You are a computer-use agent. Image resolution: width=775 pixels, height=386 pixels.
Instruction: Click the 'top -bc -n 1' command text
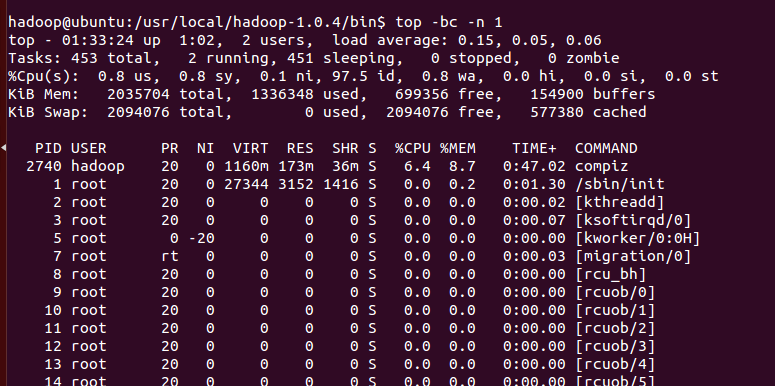click(x=449, y=22)
